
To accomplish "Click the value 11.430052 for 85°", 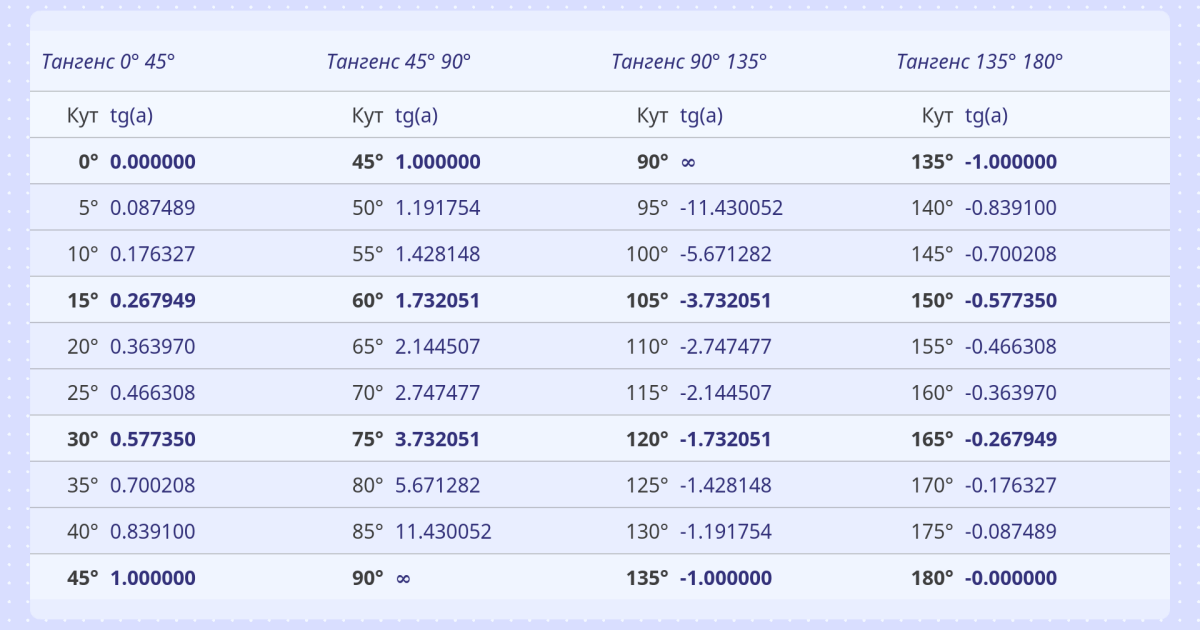I will click(x=443, y=532).
